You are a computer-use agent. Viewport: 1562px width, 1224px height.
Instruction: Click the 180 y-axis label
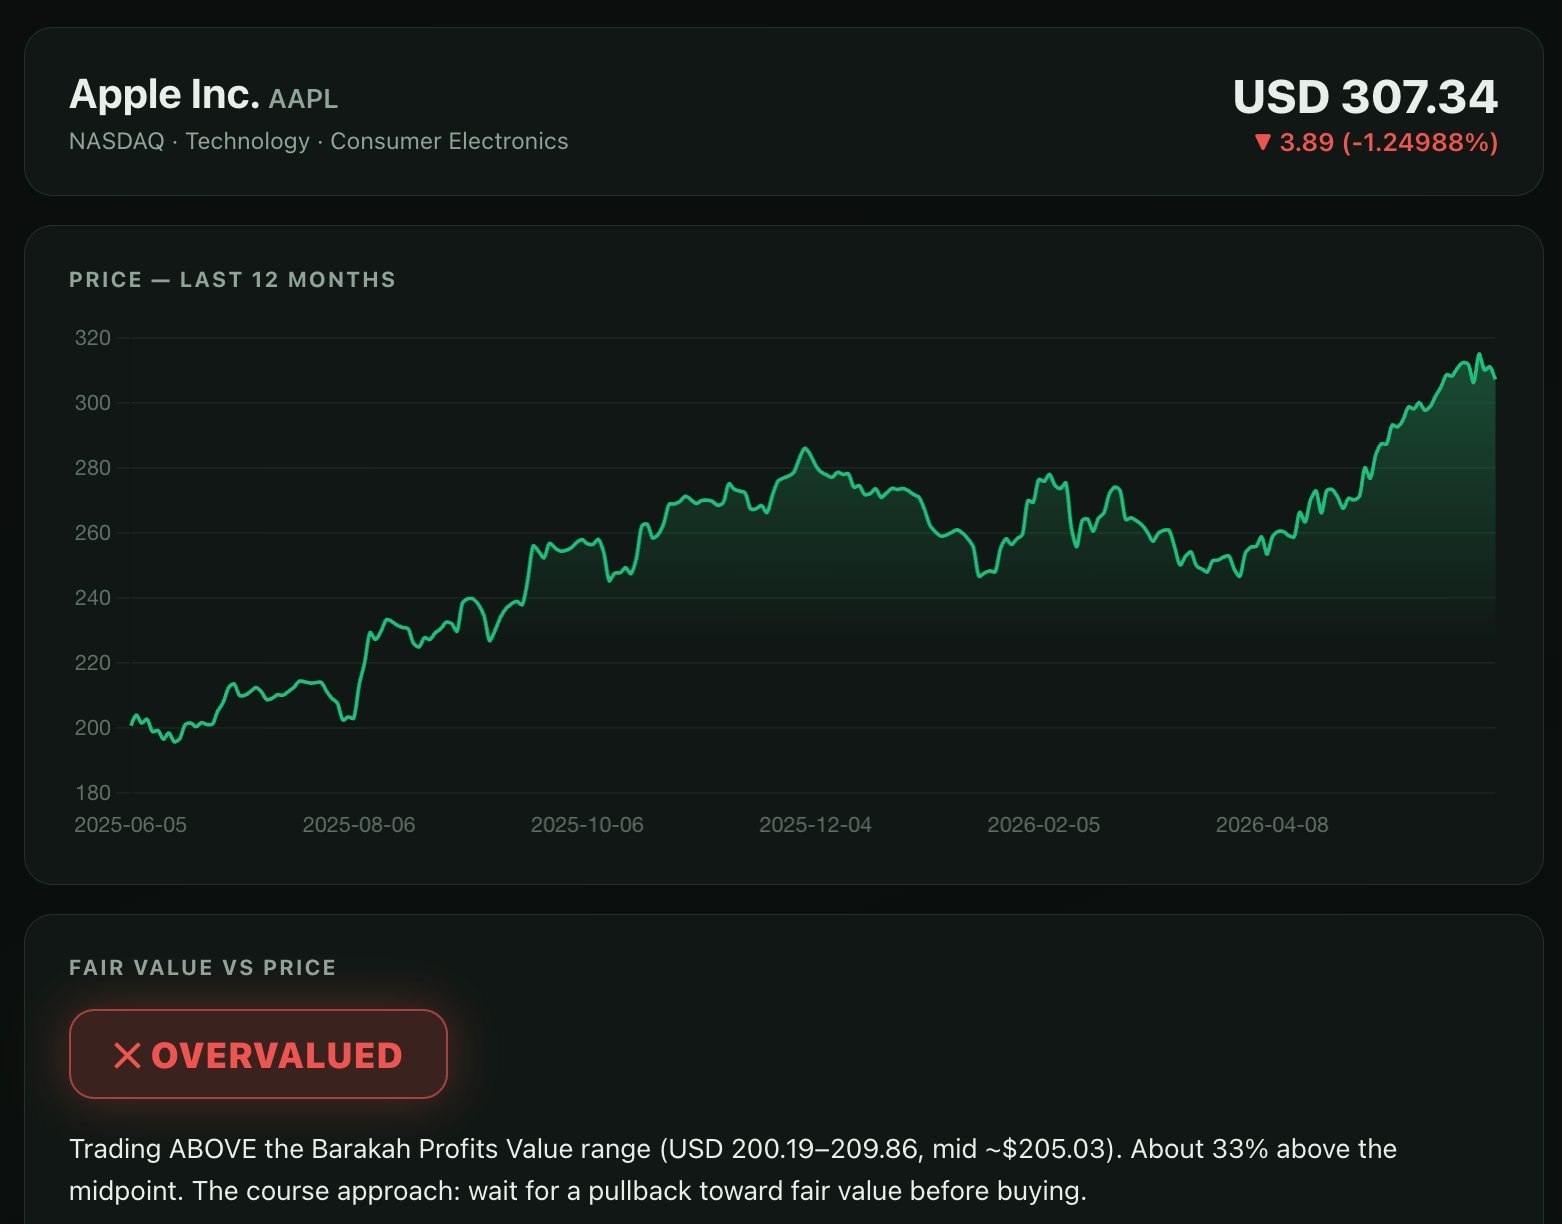point(93,793)
